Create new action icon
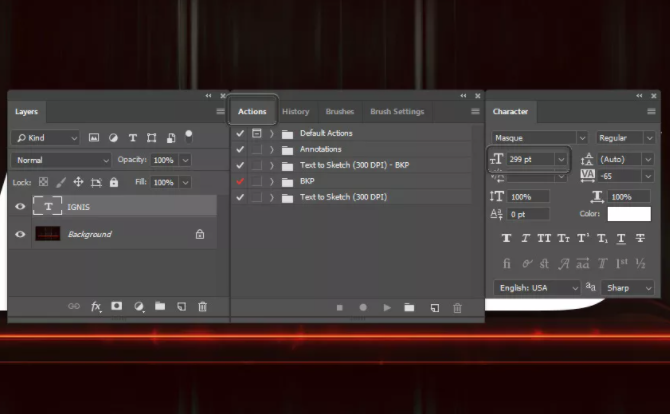This screenshot has width=670, height=414. coord(435,308)
